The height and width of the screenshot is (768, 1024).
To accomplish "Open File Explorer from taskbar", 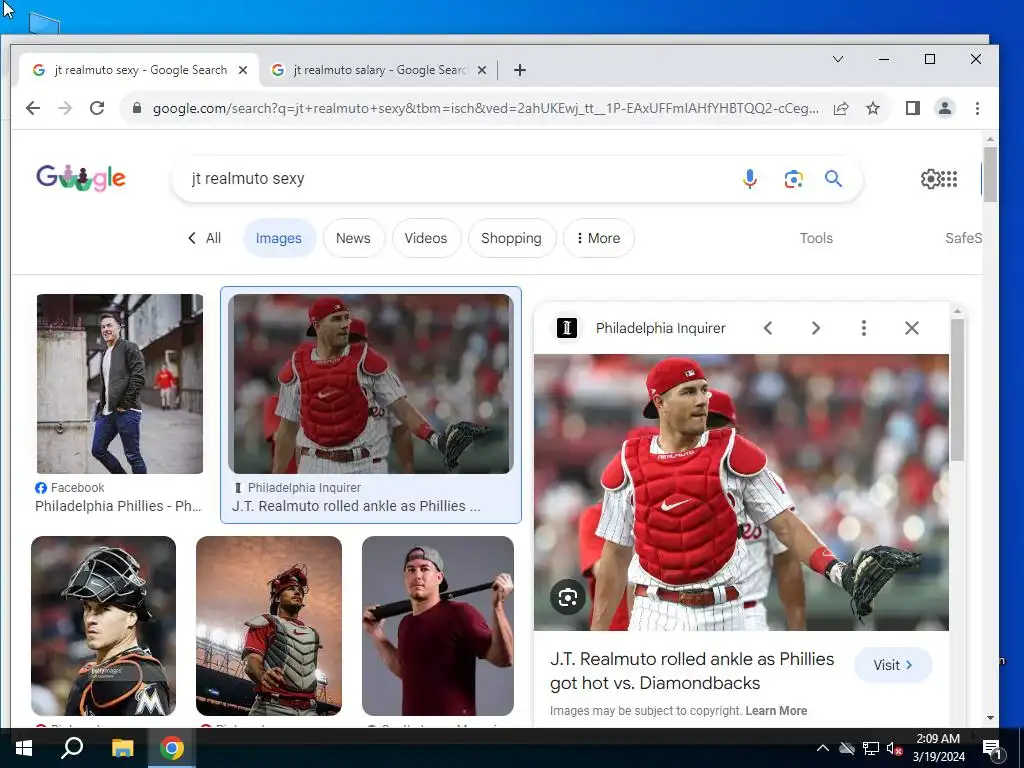I will pyautogui.click(x=122, y=748).
